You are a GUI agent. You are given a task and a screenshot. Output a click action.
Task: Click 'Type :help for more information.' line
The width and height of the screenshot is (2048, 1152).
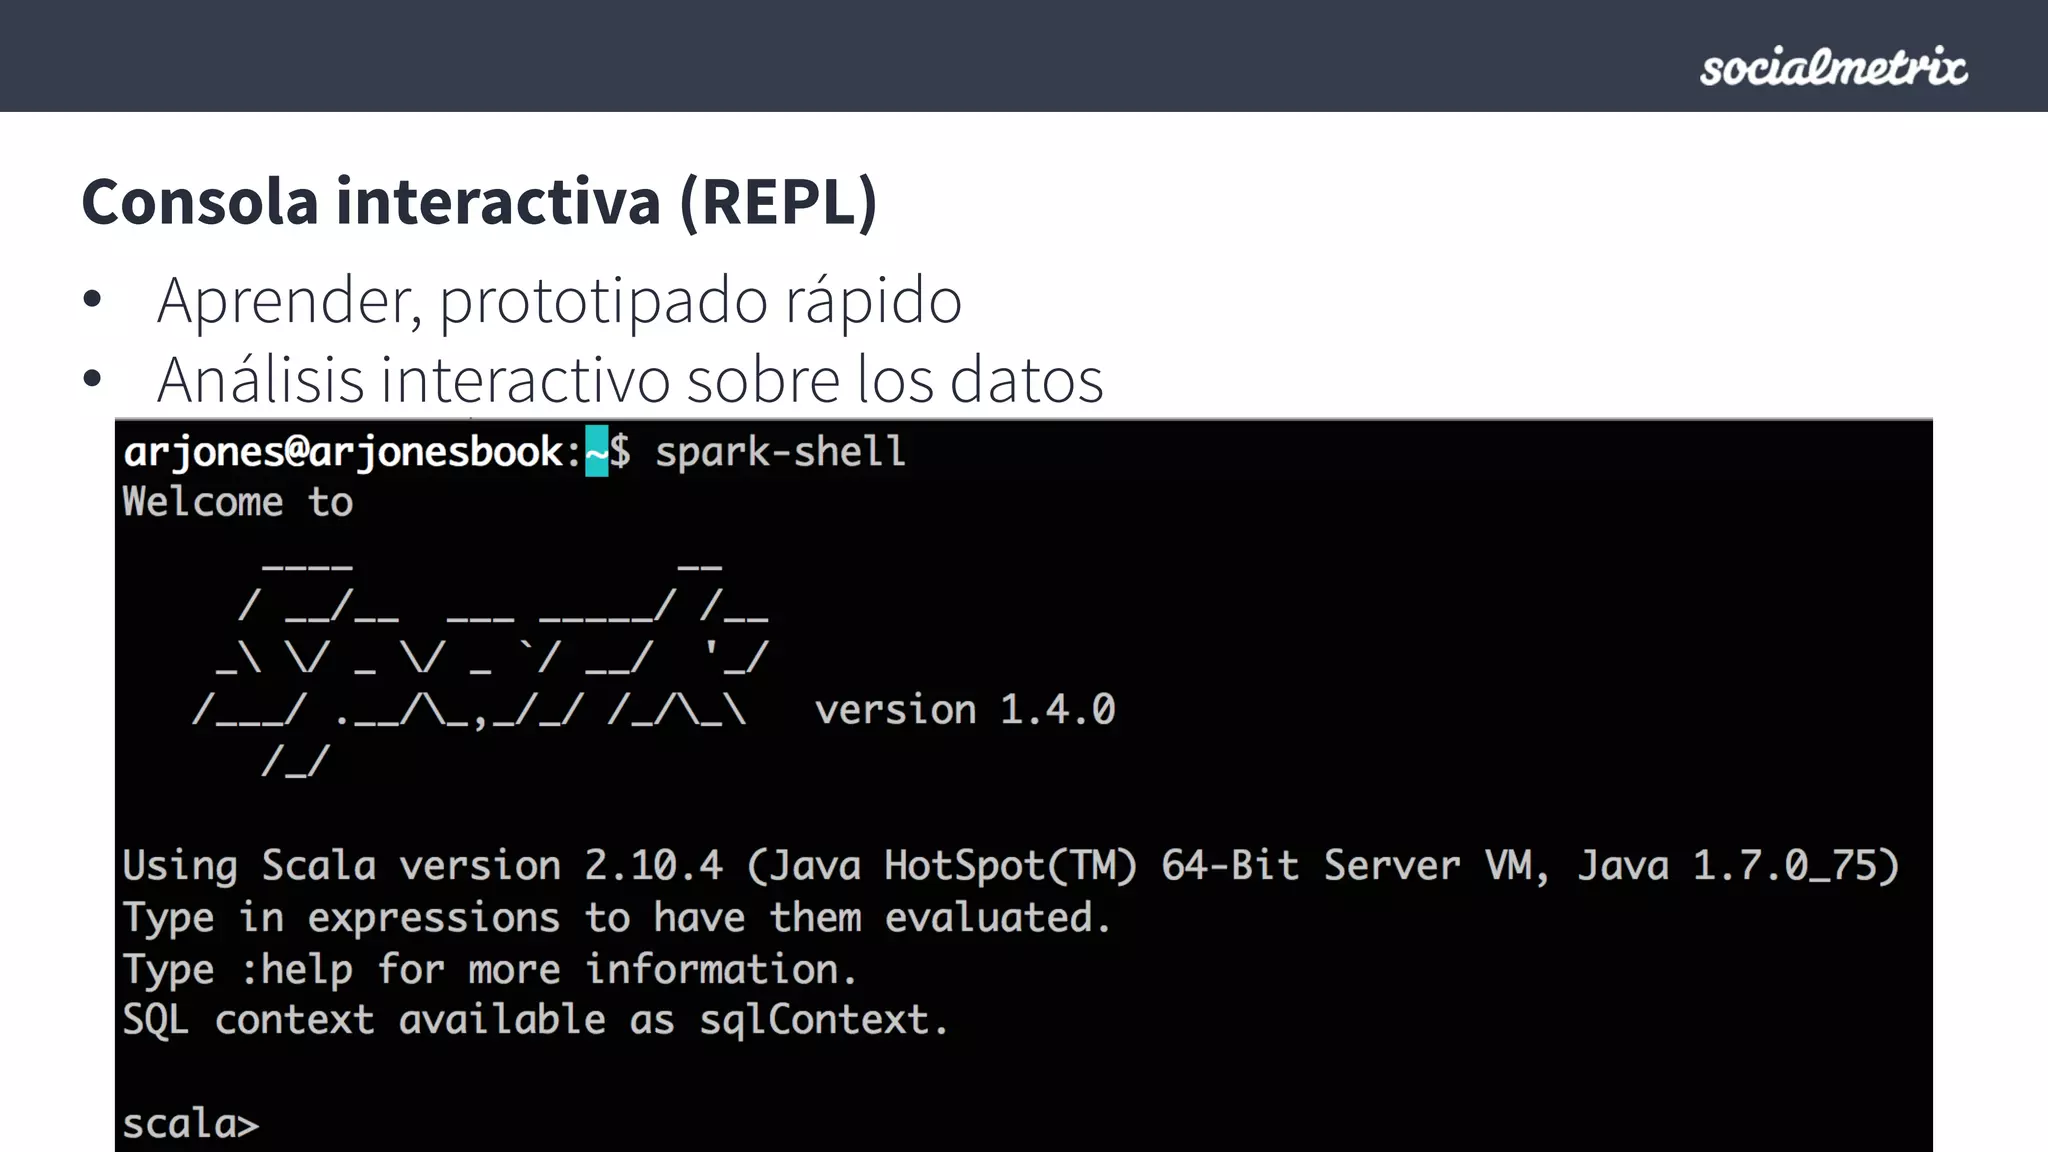pyautogui.click(x=490, y=970)
